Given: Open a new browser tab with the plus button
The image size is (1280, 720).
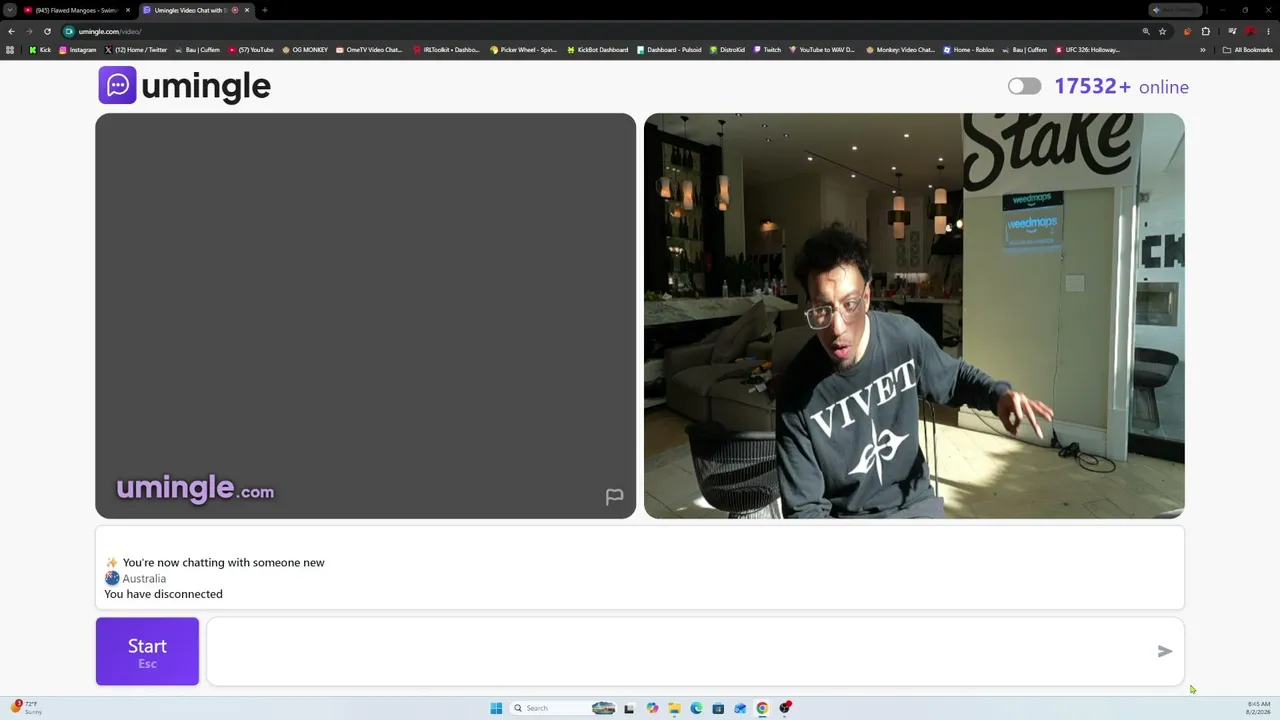Looking at the screenshot, I should coord(264,10).
